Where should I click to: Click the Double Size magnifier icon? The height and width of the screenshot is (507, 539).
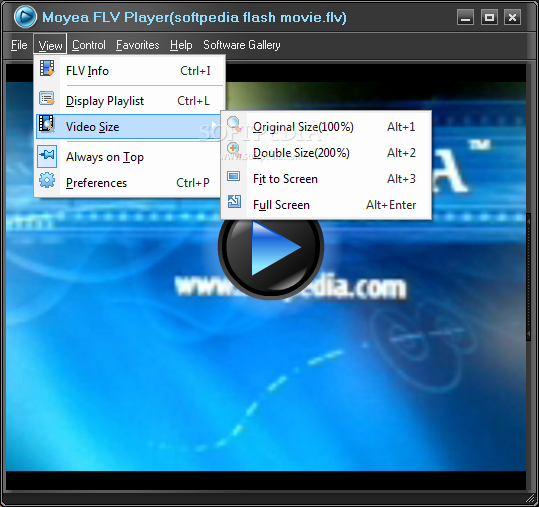coord(234,150)
